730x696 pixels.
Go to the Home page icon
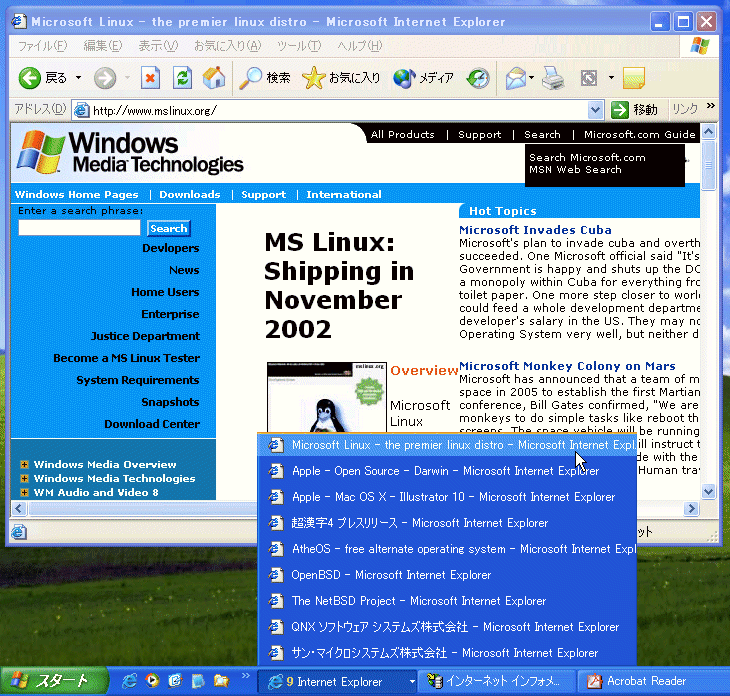click(214, 78)
